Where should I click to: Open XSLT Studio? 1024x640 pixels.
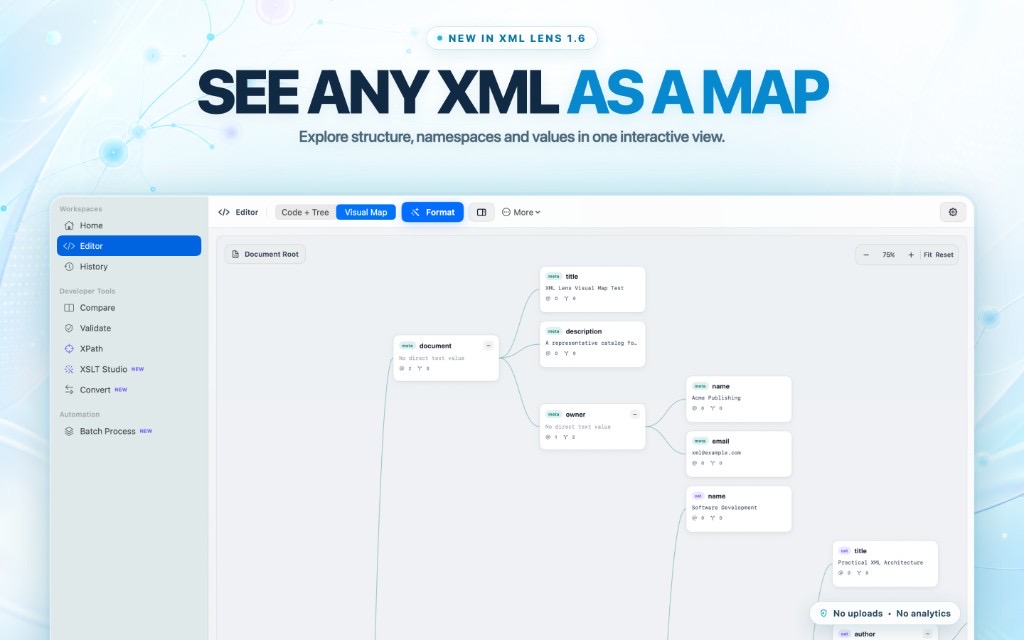(129, 369)
